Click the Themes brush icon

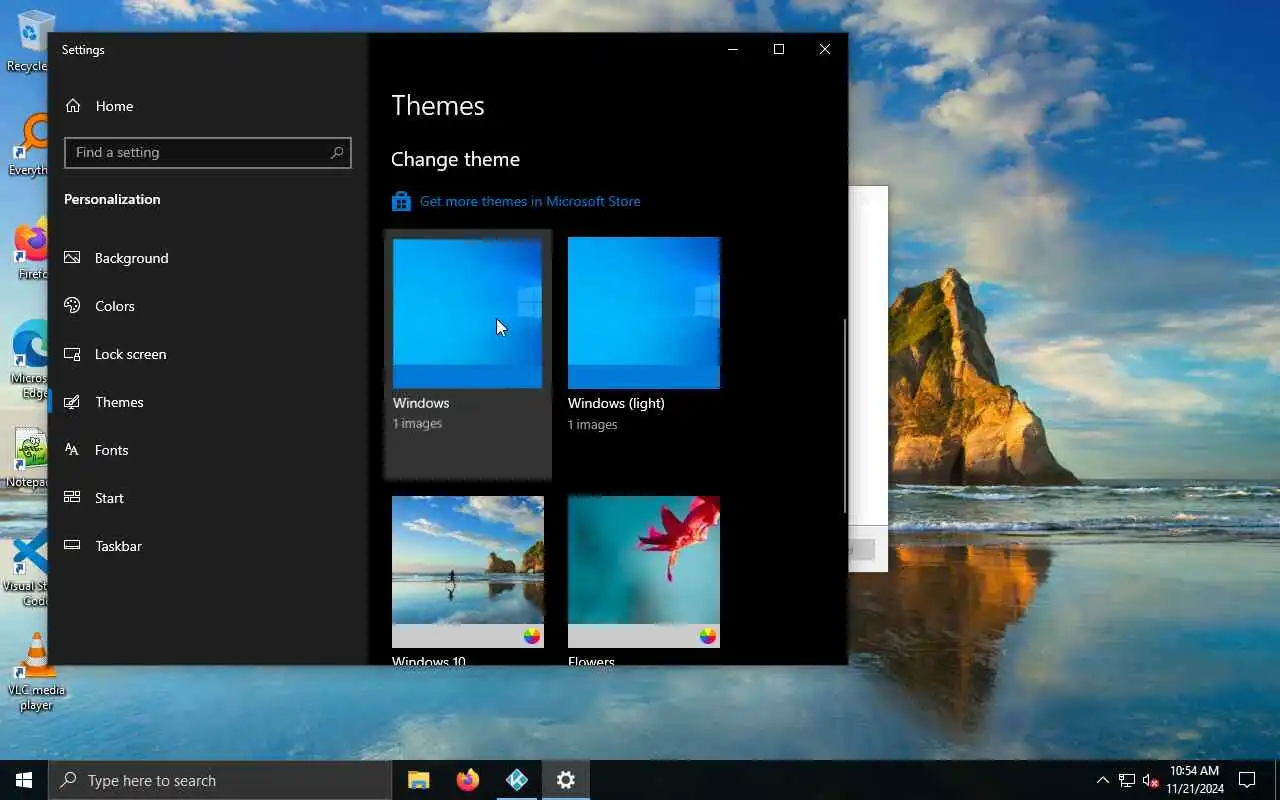click(72, 402)
